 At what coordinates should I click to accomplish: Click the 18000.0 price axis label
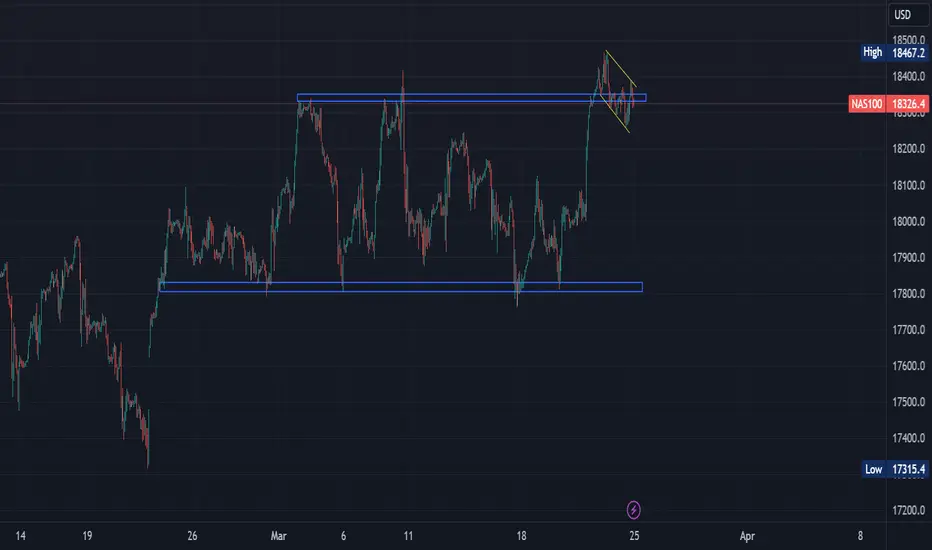tap(909, 221)
